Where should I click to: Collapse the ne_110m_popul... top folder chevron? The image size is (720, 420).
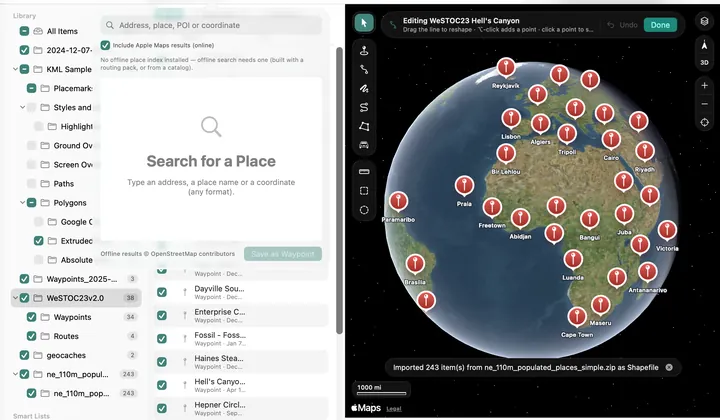[15, 374]
